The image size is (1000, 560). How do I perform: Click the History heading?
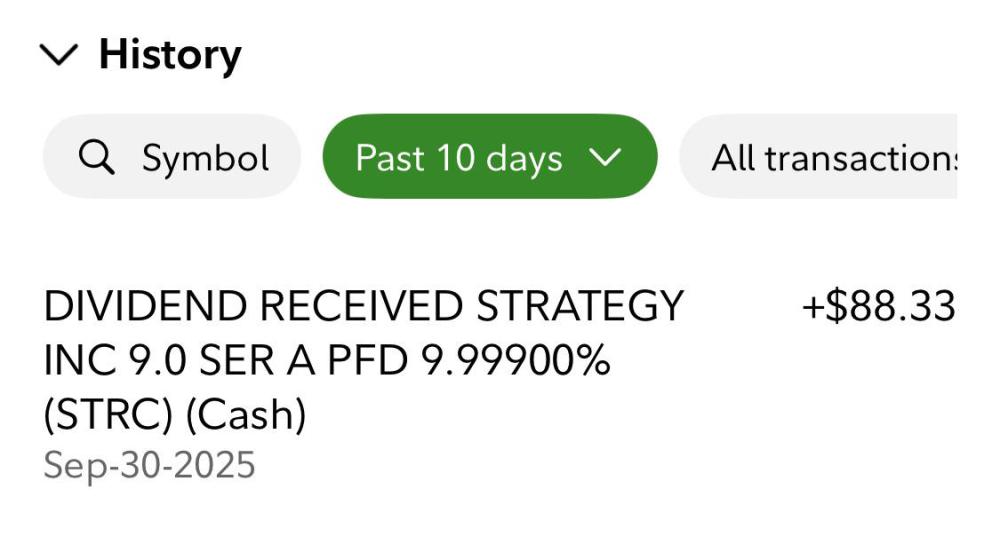[x=169, y=55]
